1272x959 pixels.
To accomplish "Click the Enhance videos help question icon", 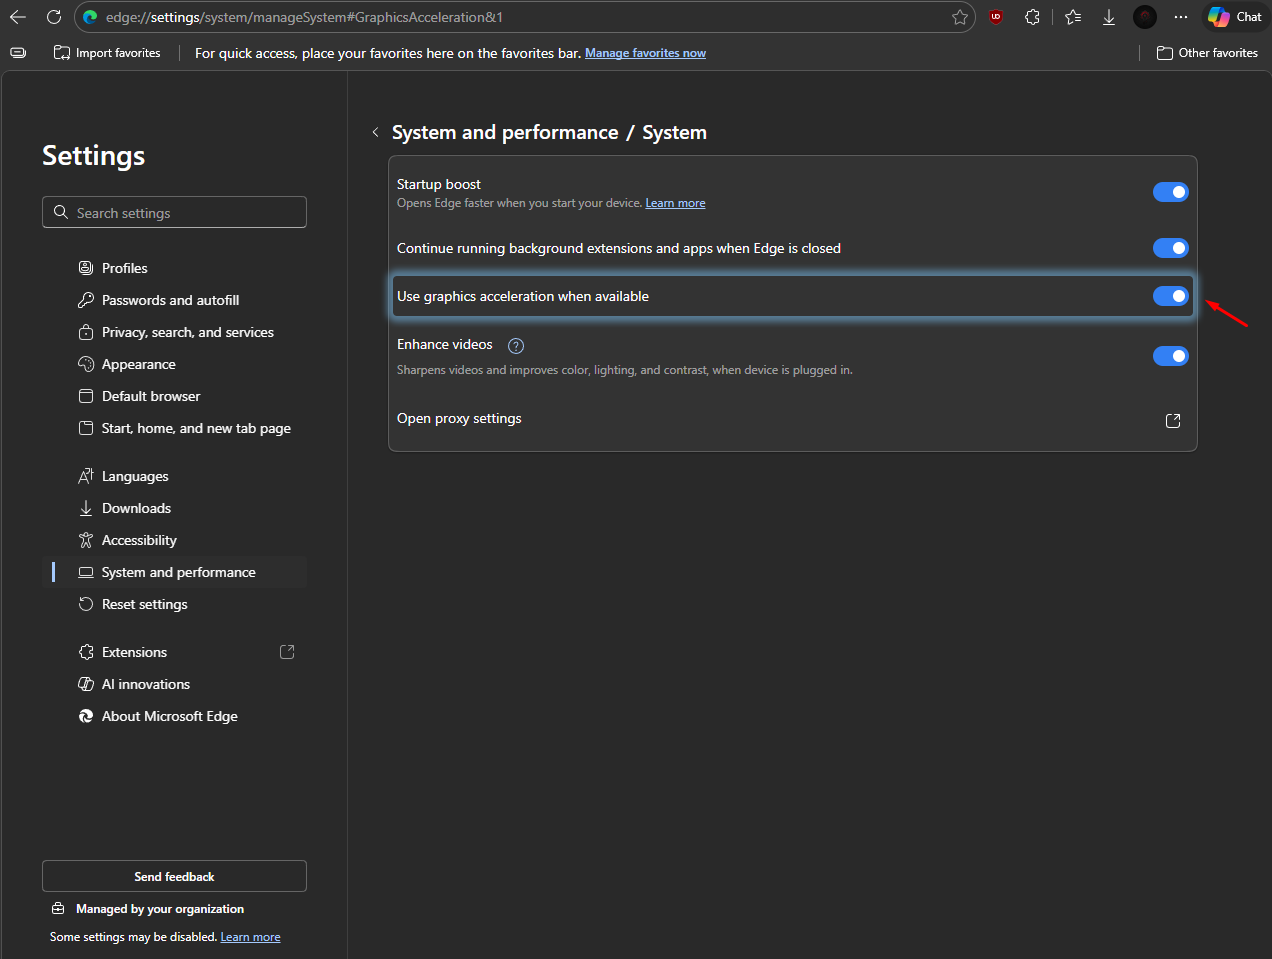I will pyautogui.click(x=516, y=346).
